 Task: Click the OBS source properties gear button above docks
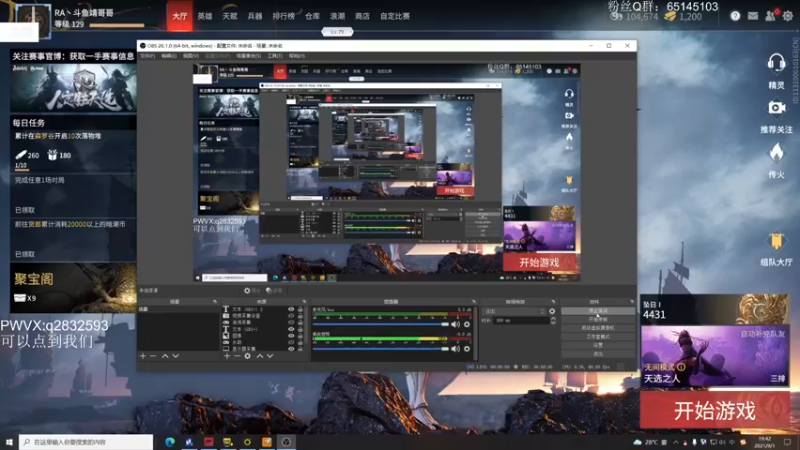click(252, 290)
